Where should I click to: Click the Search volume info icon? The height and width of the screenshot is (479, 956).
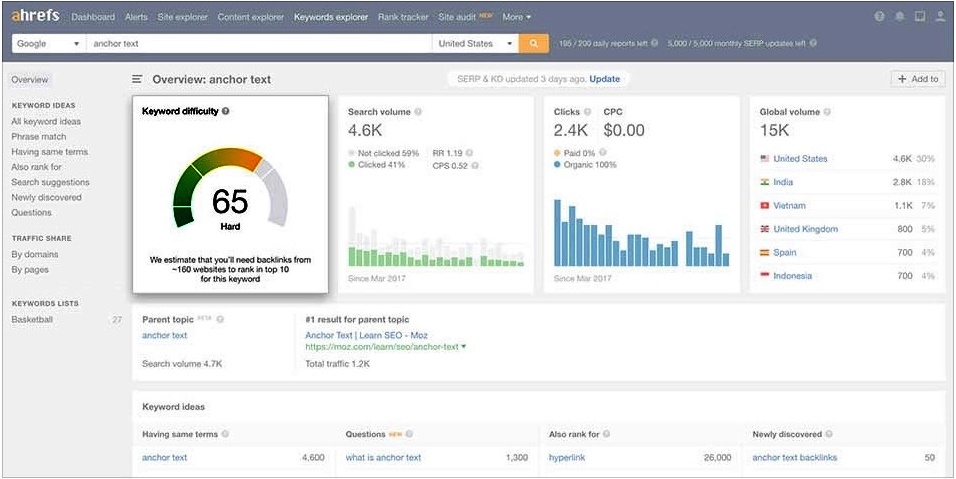(x=418, y=112)
